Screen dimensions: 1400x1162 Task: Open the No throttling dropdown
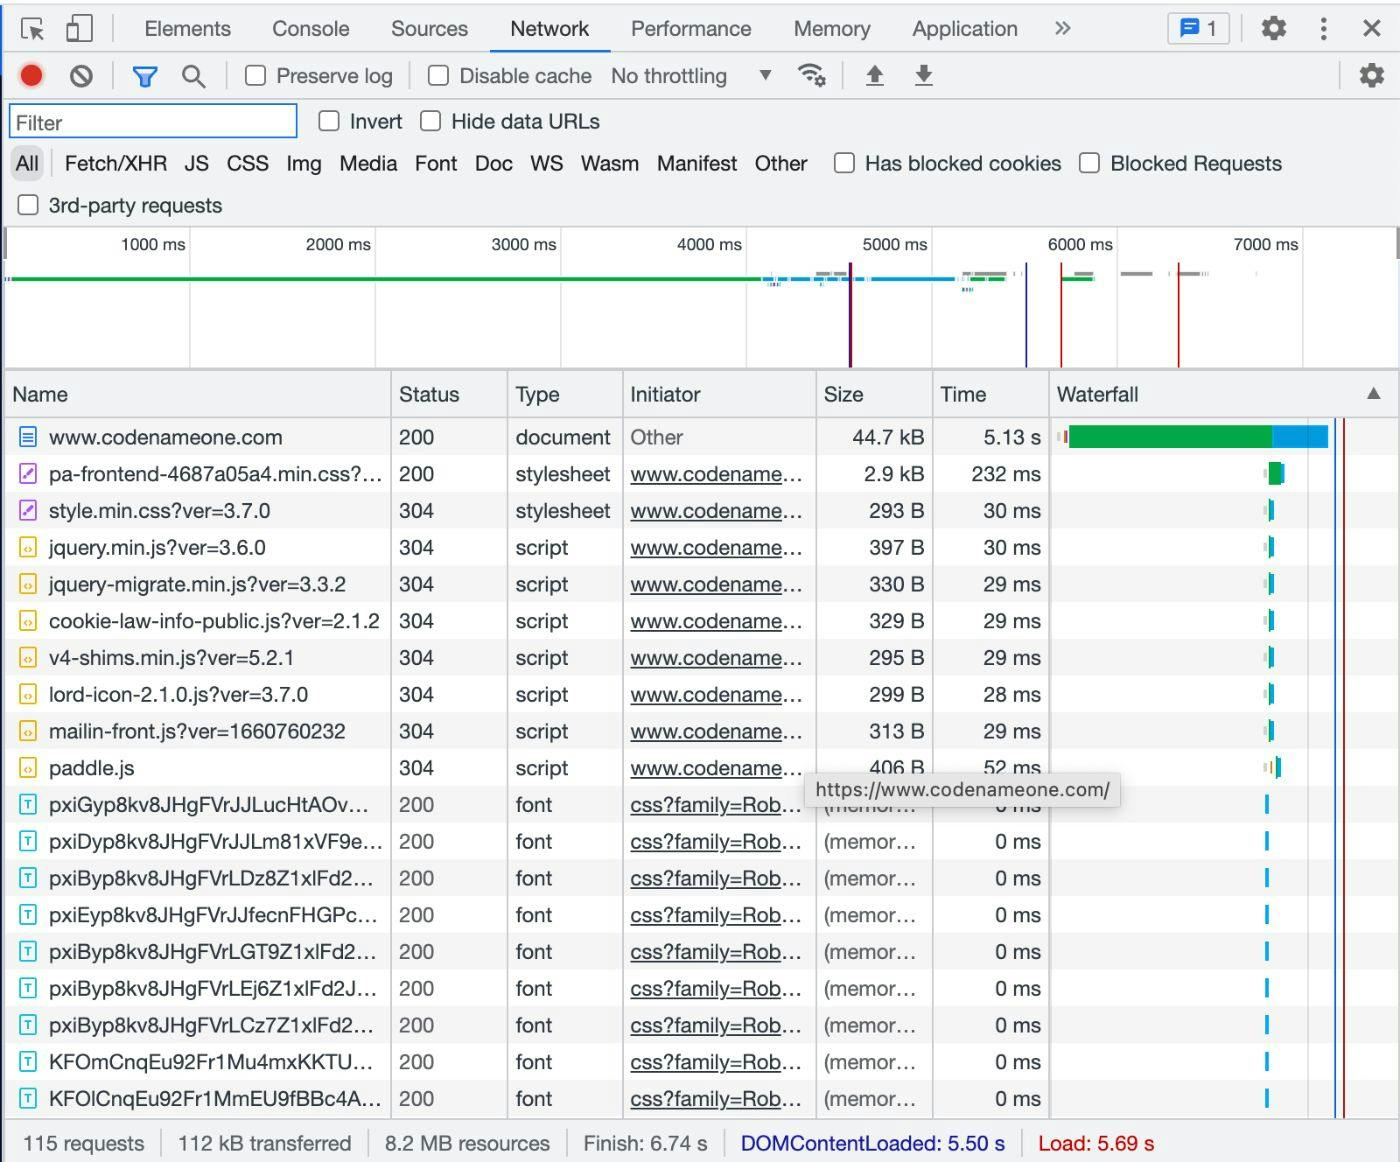(692, 76)
